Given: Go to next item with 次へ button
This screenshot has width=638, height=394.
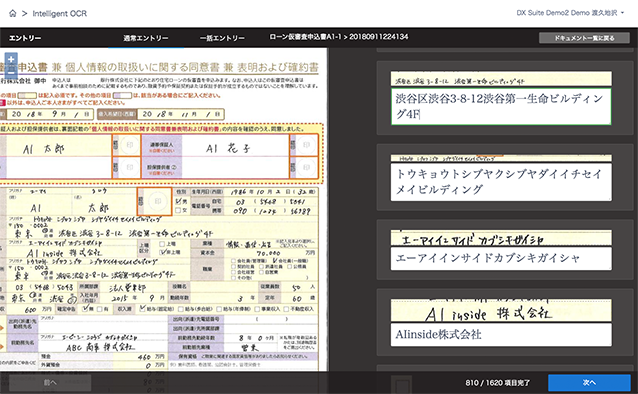Looking at the screenshot, I should coord(589,383).
